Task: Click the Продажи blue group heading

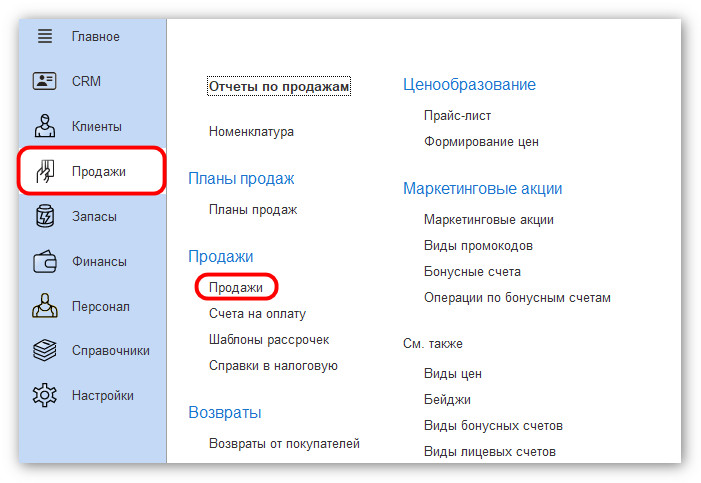Action: click(220, 256)
